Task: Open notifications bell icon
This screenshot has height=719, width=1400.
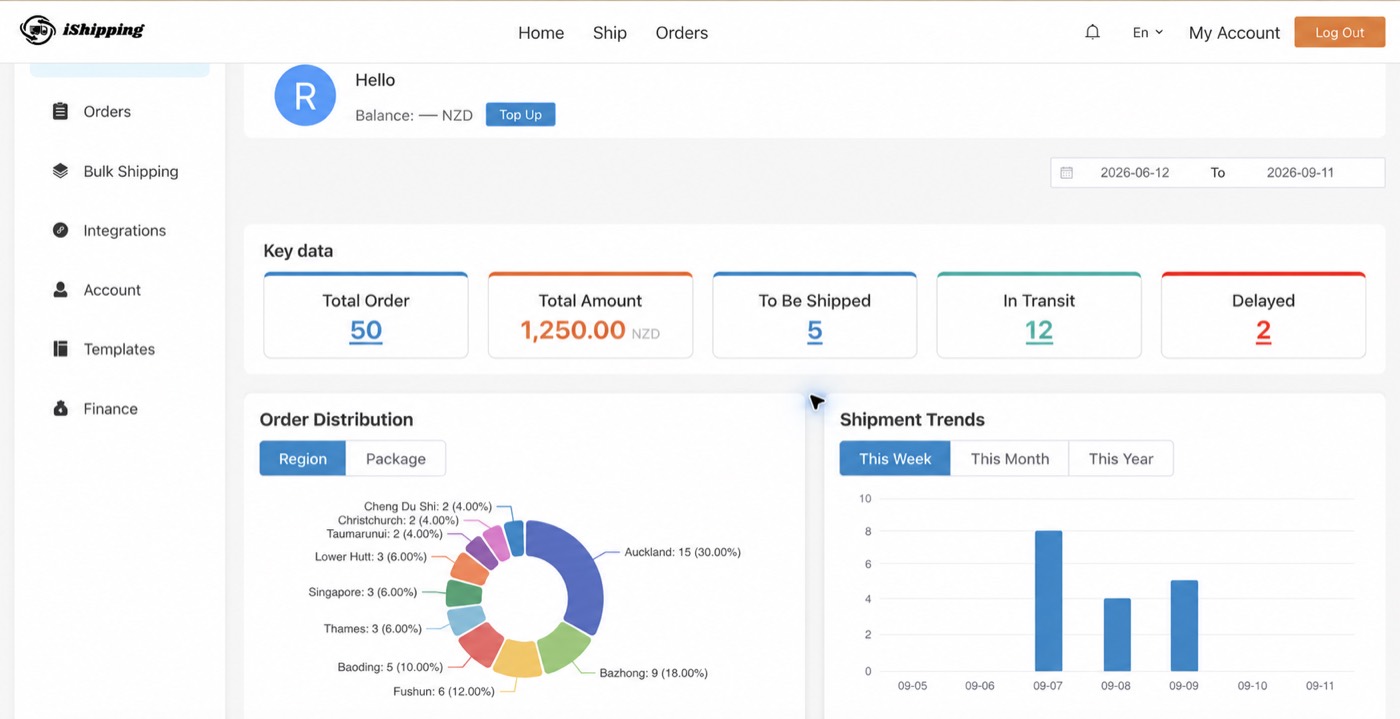Action: [1092, 32]
